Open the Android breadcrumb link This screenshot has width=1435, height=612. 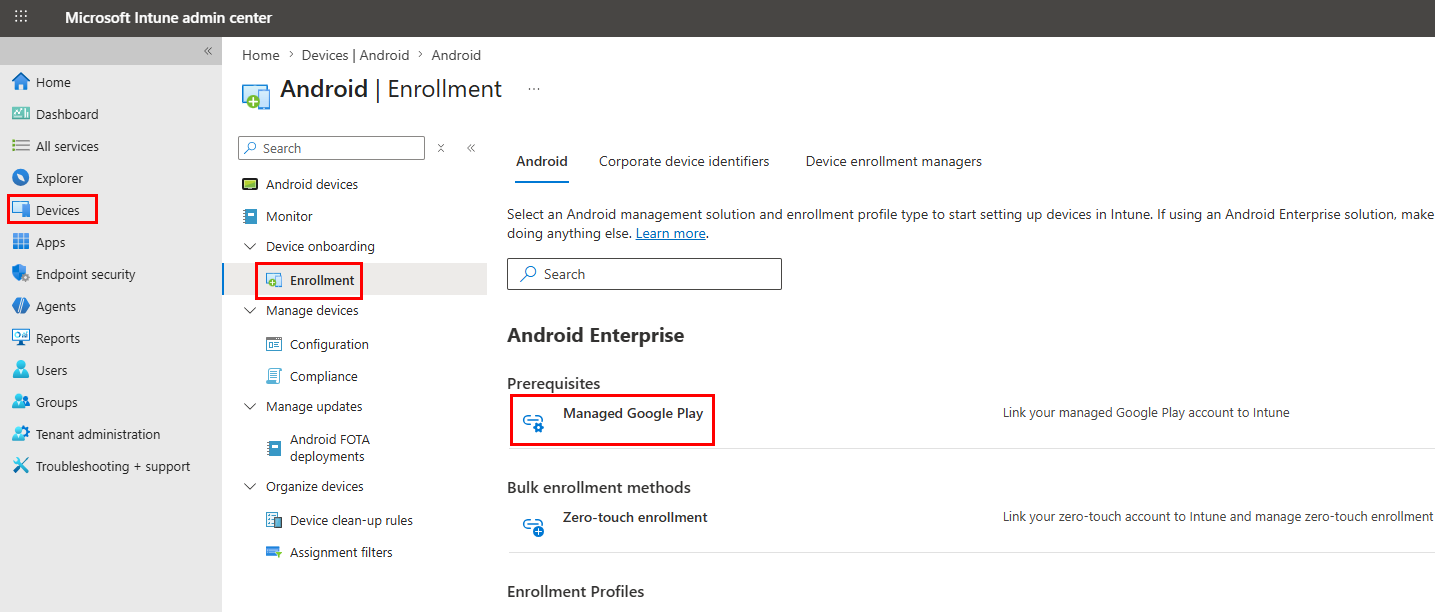point(456,55)
